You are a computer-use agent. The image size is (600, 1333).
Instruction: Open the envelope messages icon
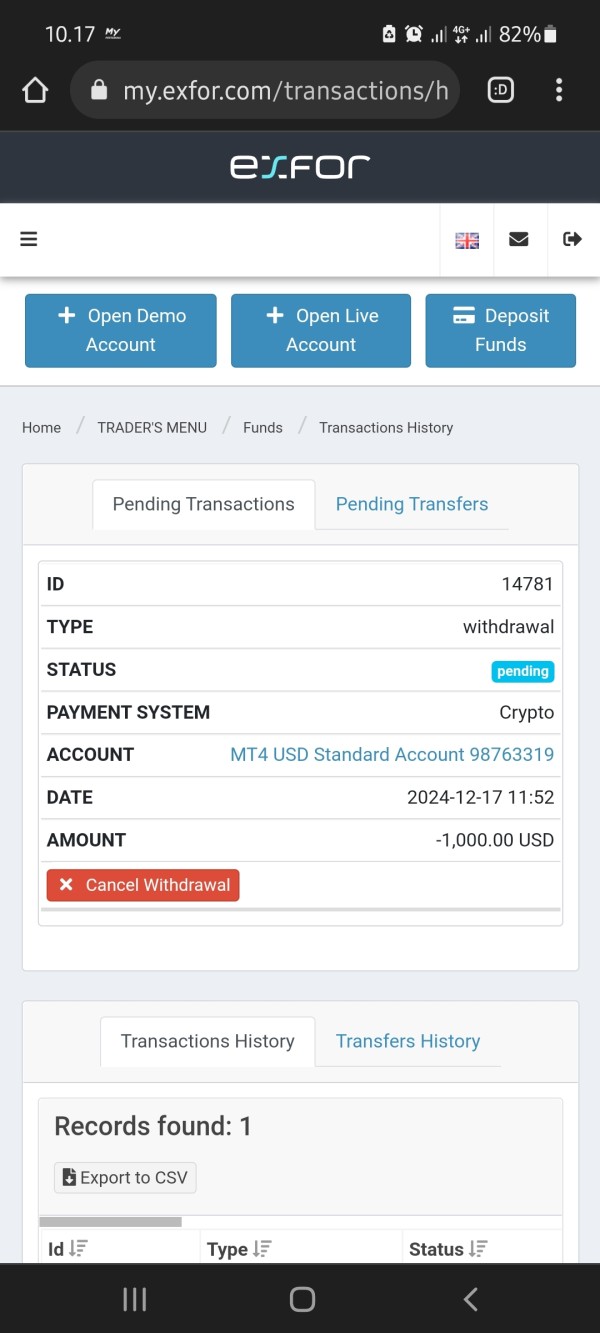(519, 239)
